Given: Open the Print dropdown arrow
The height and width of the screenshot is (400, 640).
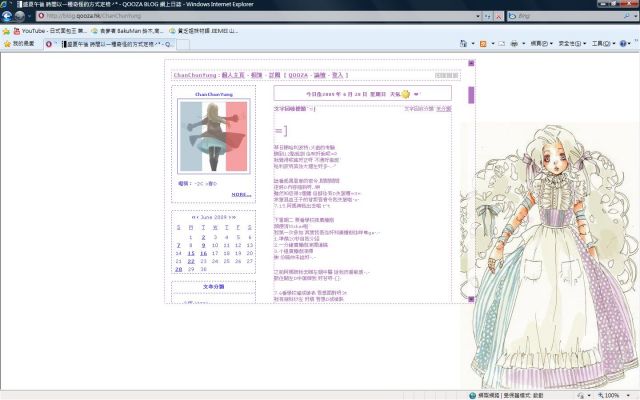Looking at the screenshot, I should click(523, 43).
